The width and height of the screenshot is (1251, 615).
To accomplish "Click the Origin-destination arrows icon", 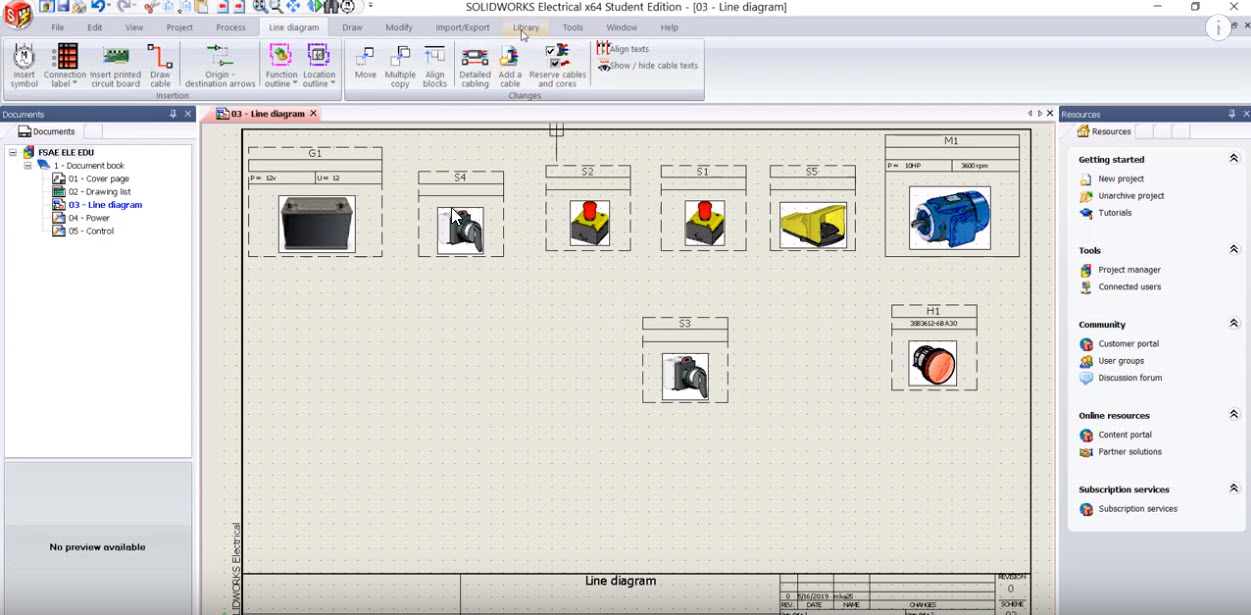I will click(221, 66).
